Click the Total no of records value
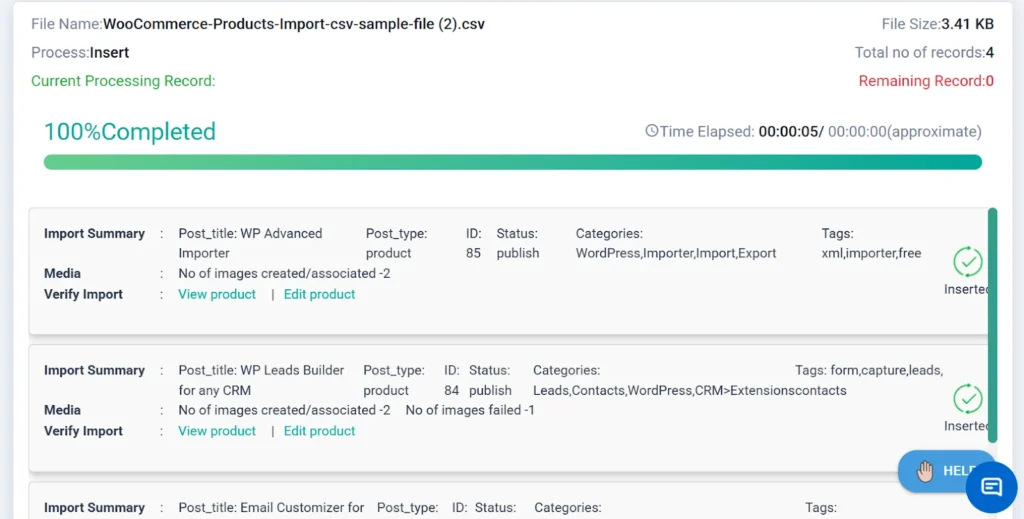The width and height of the screenshot is (1024, 519). [989, 53]
